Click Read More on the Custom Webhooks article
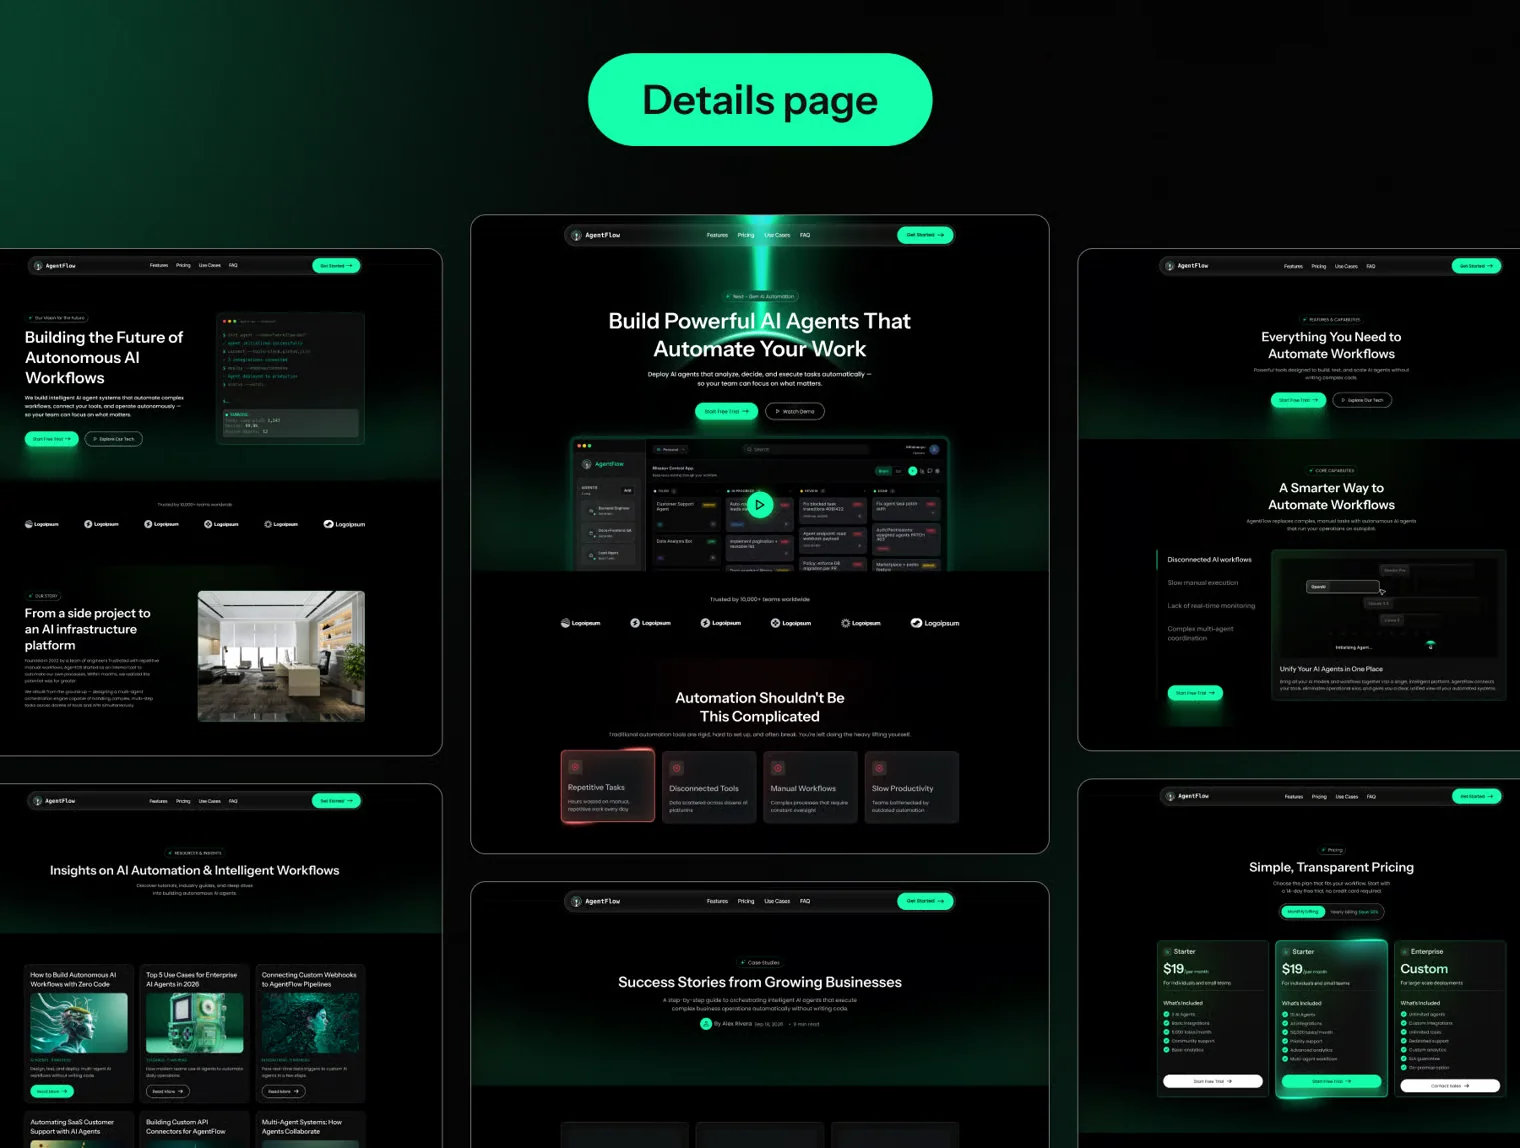This screenshot has height=1148, width=1520. coord(283,1091)
